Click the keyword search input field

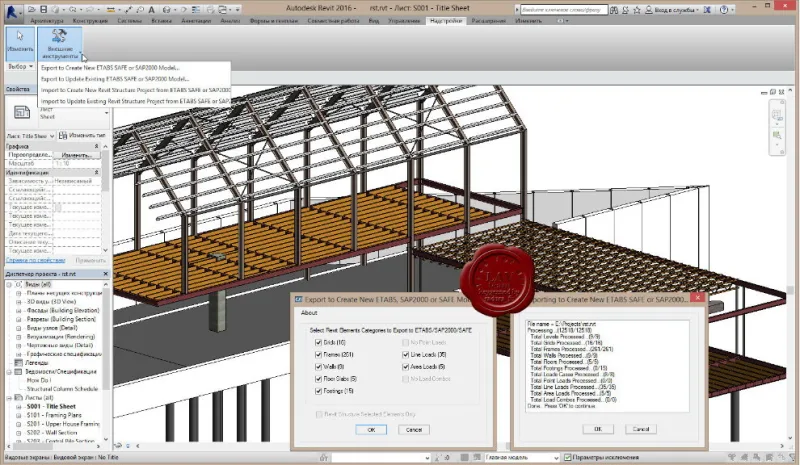(x=564, y=10)
